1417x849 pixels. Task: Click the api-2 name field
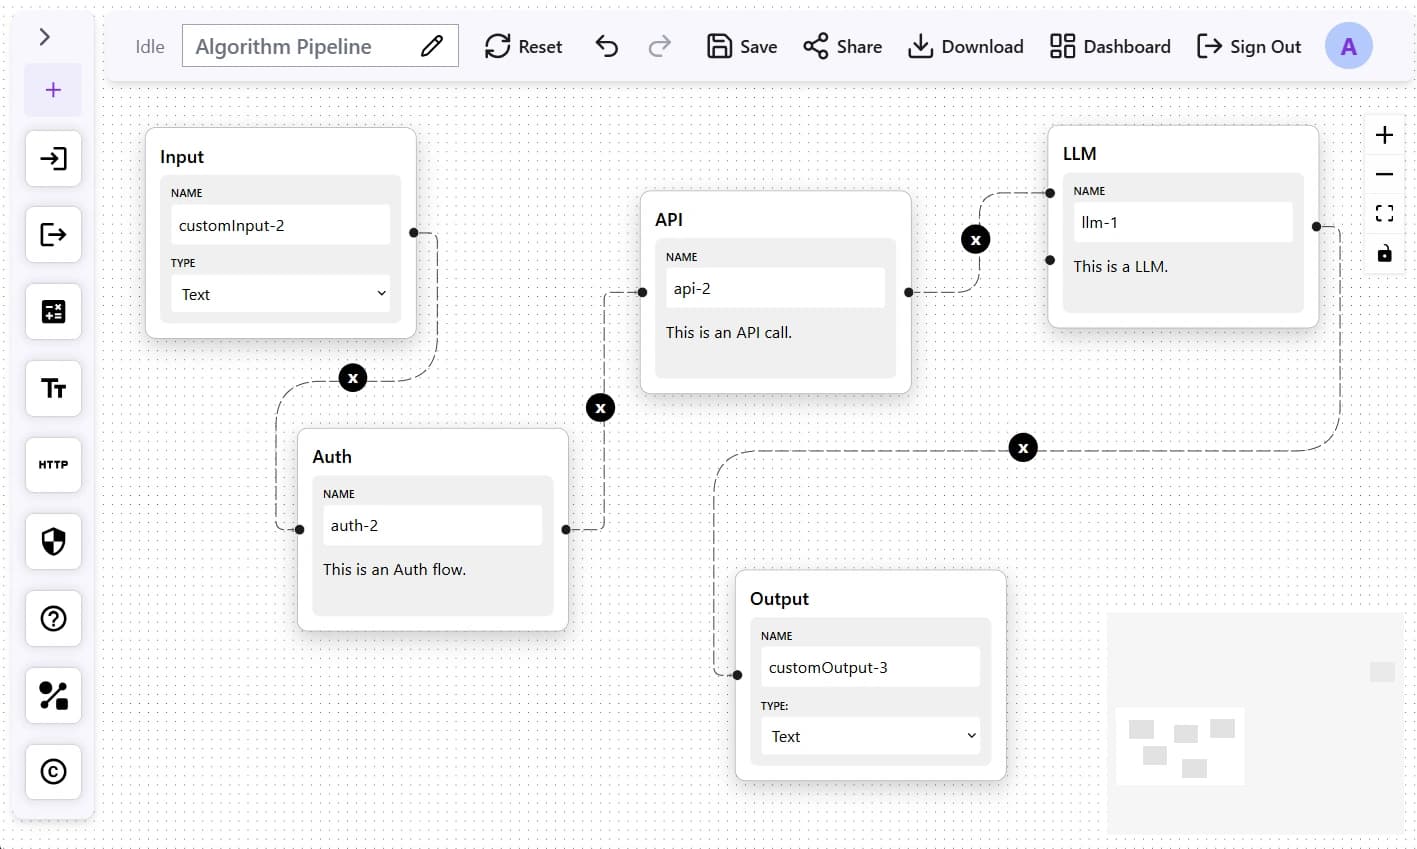click(775, 288)
